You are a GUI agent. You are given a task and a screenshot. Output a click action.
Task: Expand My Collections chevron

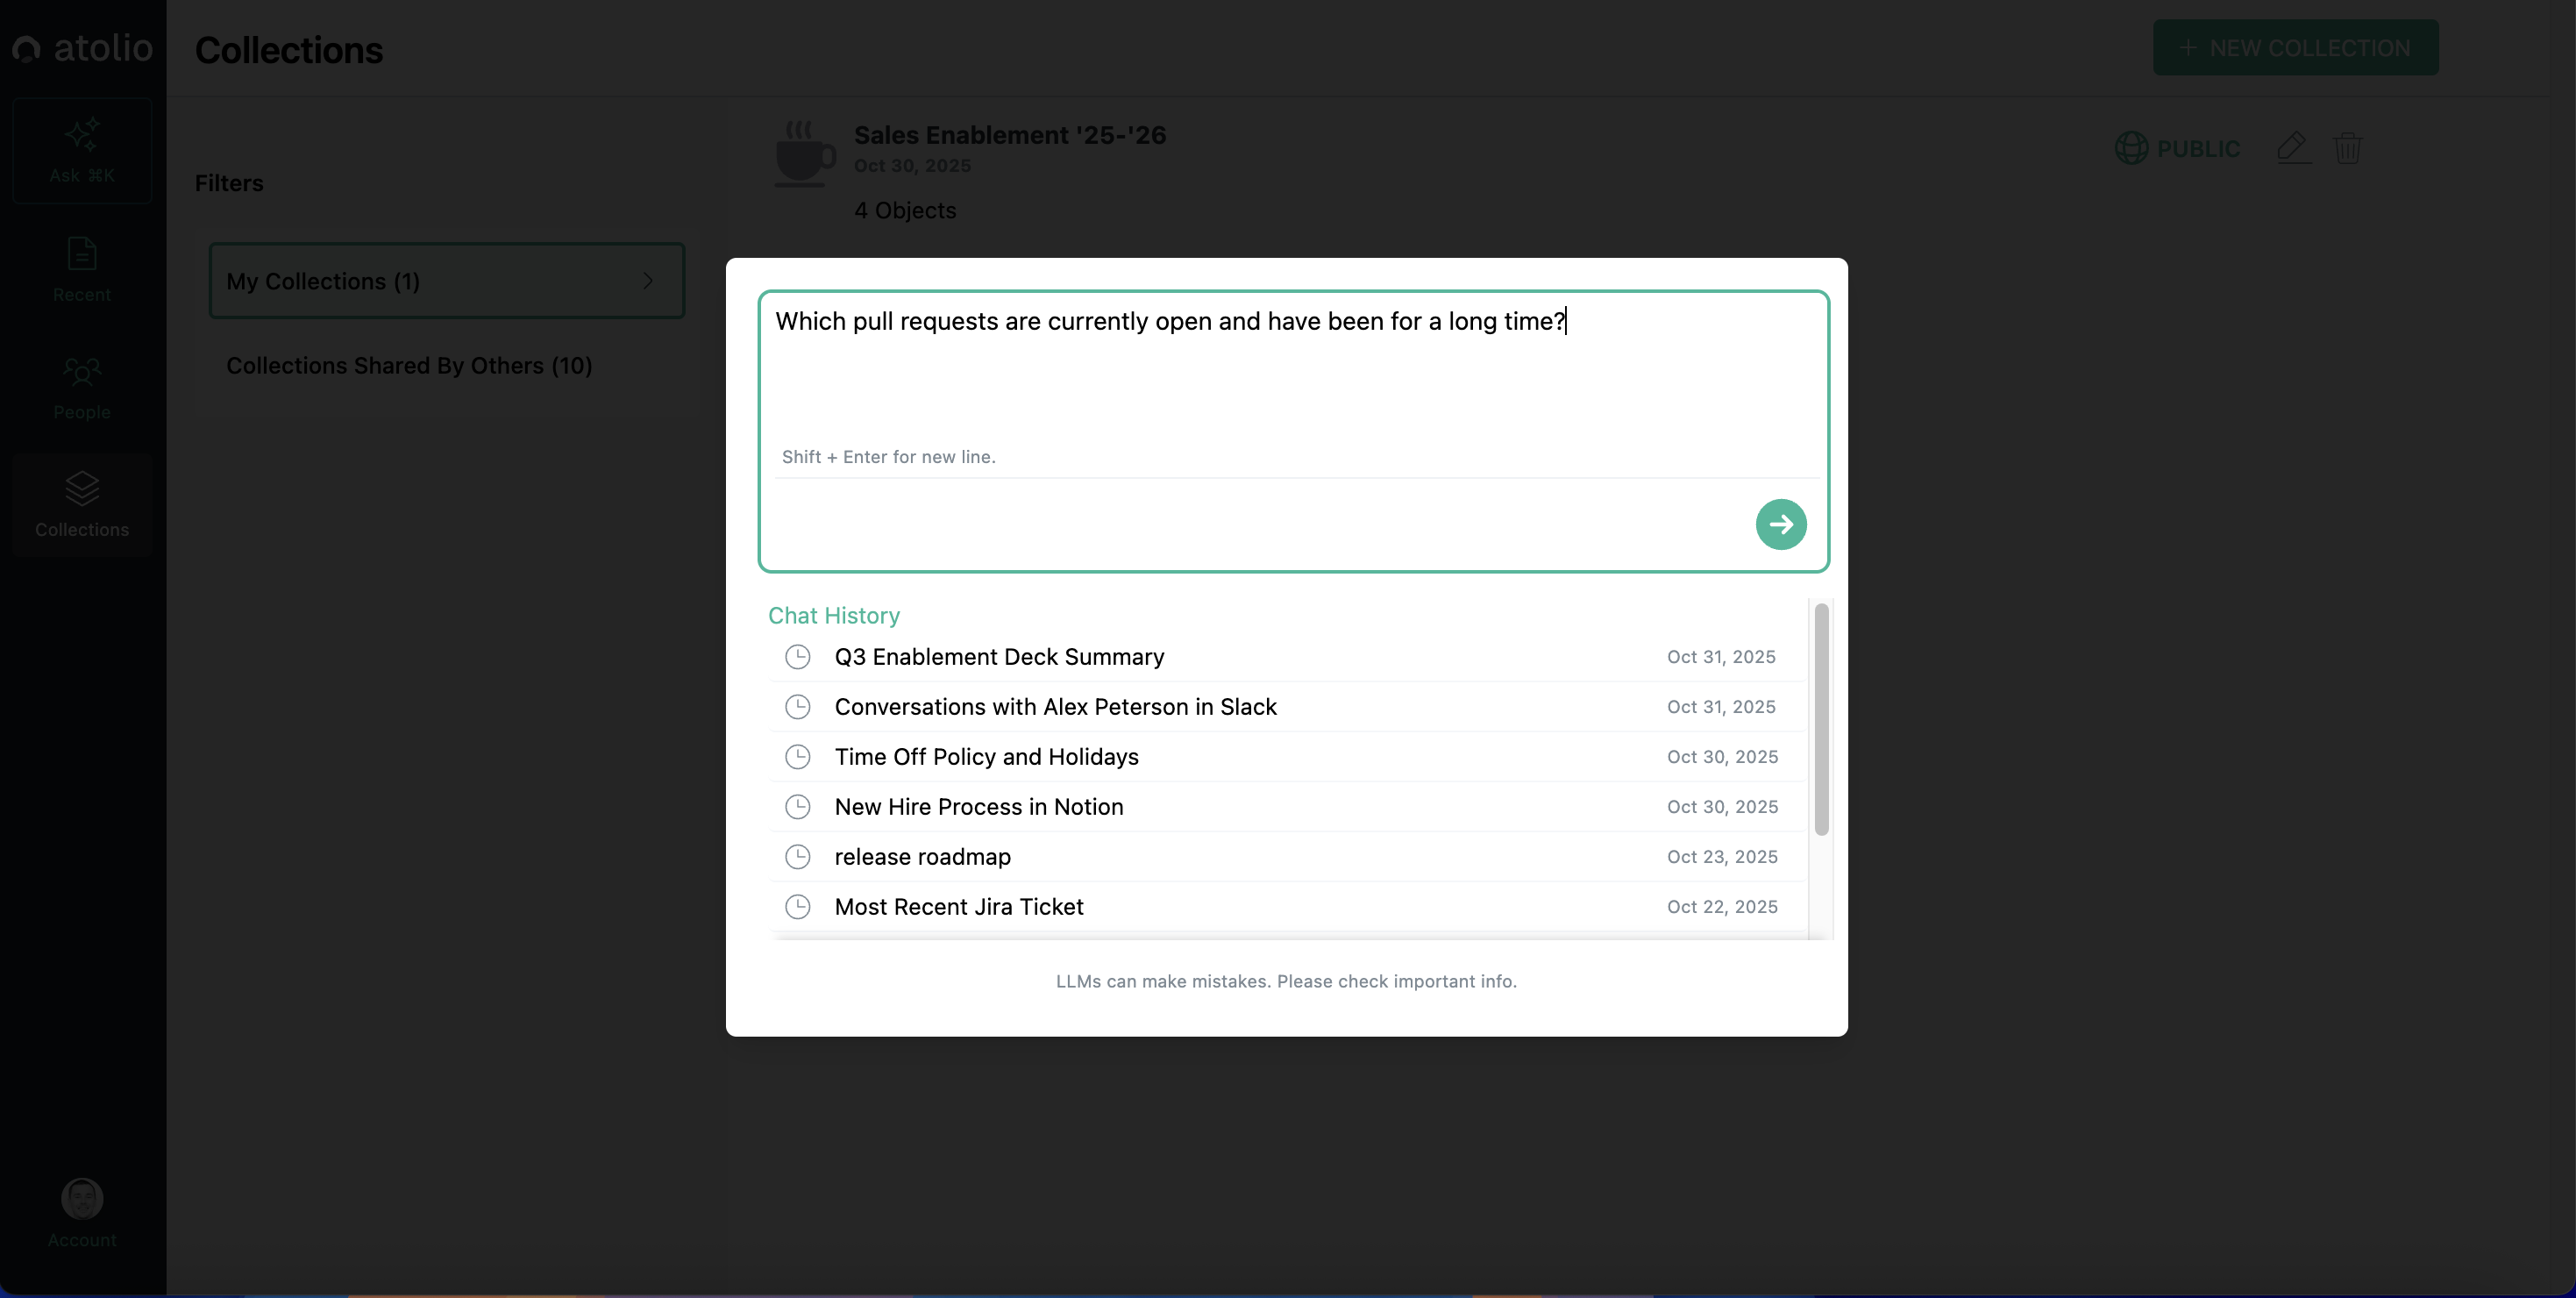pyautogui.click(x=648, y=281)
